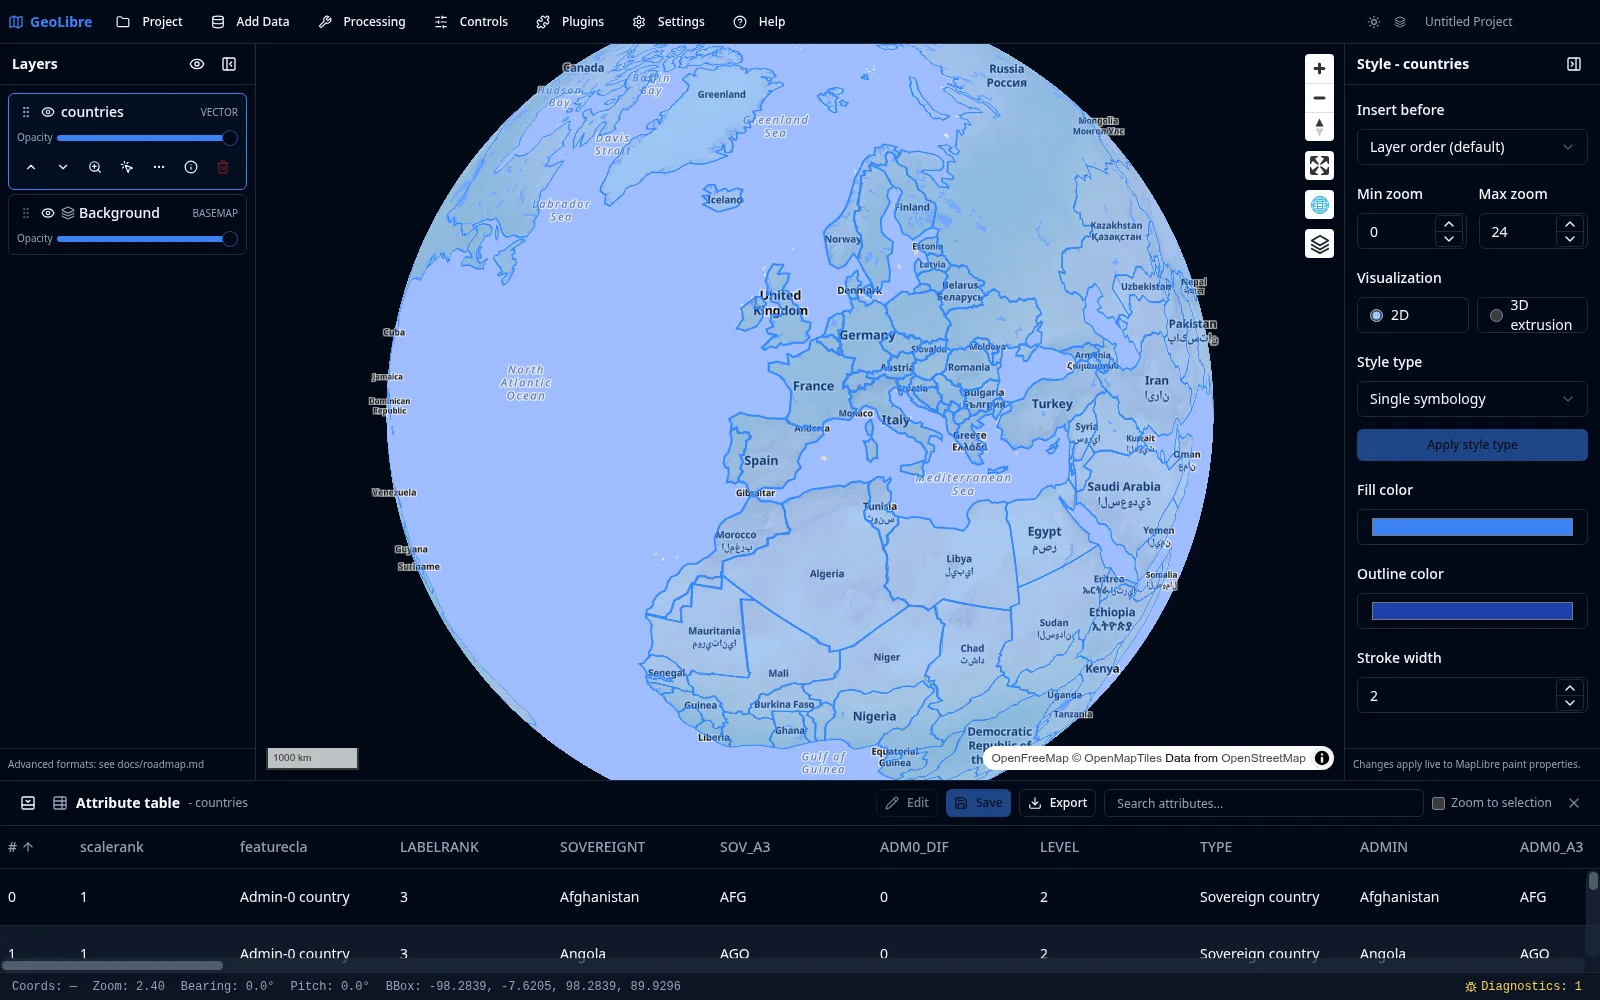This screenshot has width=1600, height=1000.
Task: Decrease Stroke width value
Action: tap(1570, 704)
